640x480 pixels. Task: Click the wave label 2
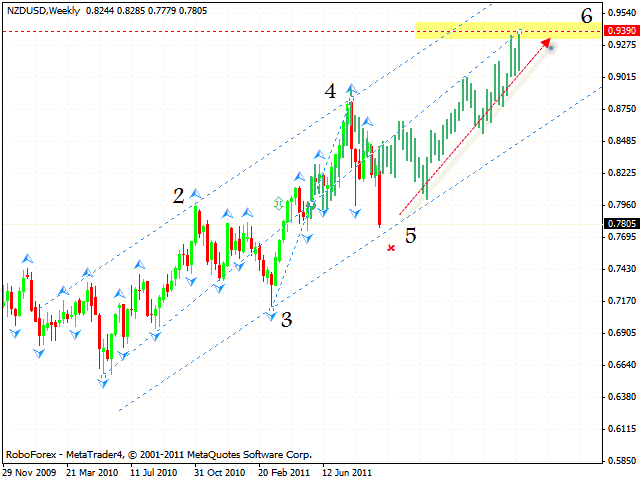178,196
